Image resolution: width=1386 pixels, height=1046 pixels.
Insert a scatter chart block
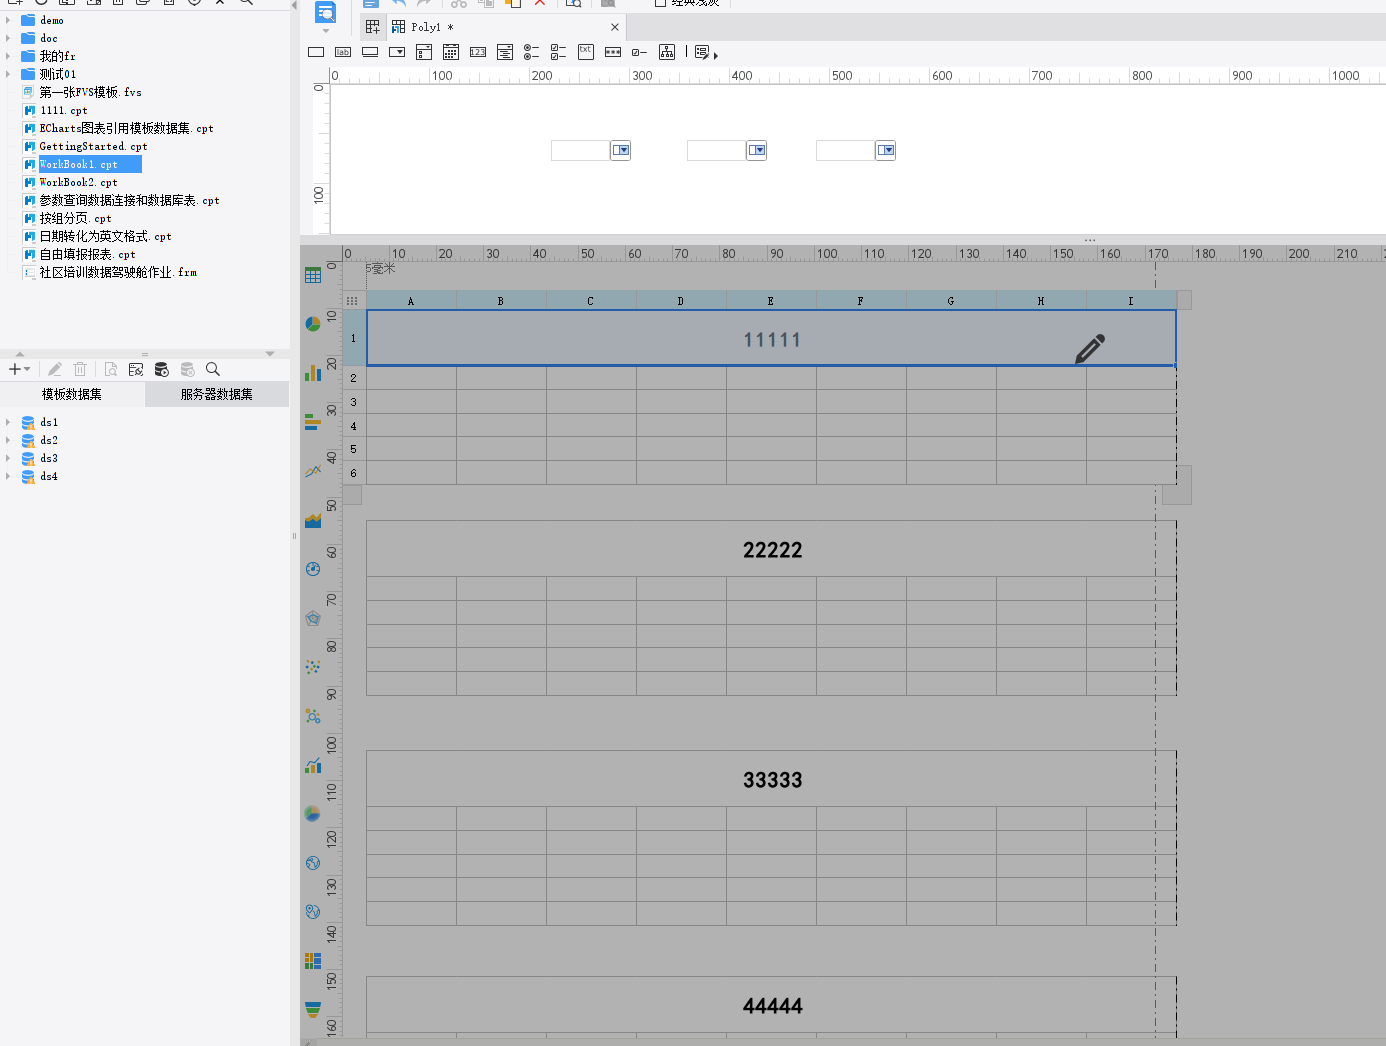(313, 667)
